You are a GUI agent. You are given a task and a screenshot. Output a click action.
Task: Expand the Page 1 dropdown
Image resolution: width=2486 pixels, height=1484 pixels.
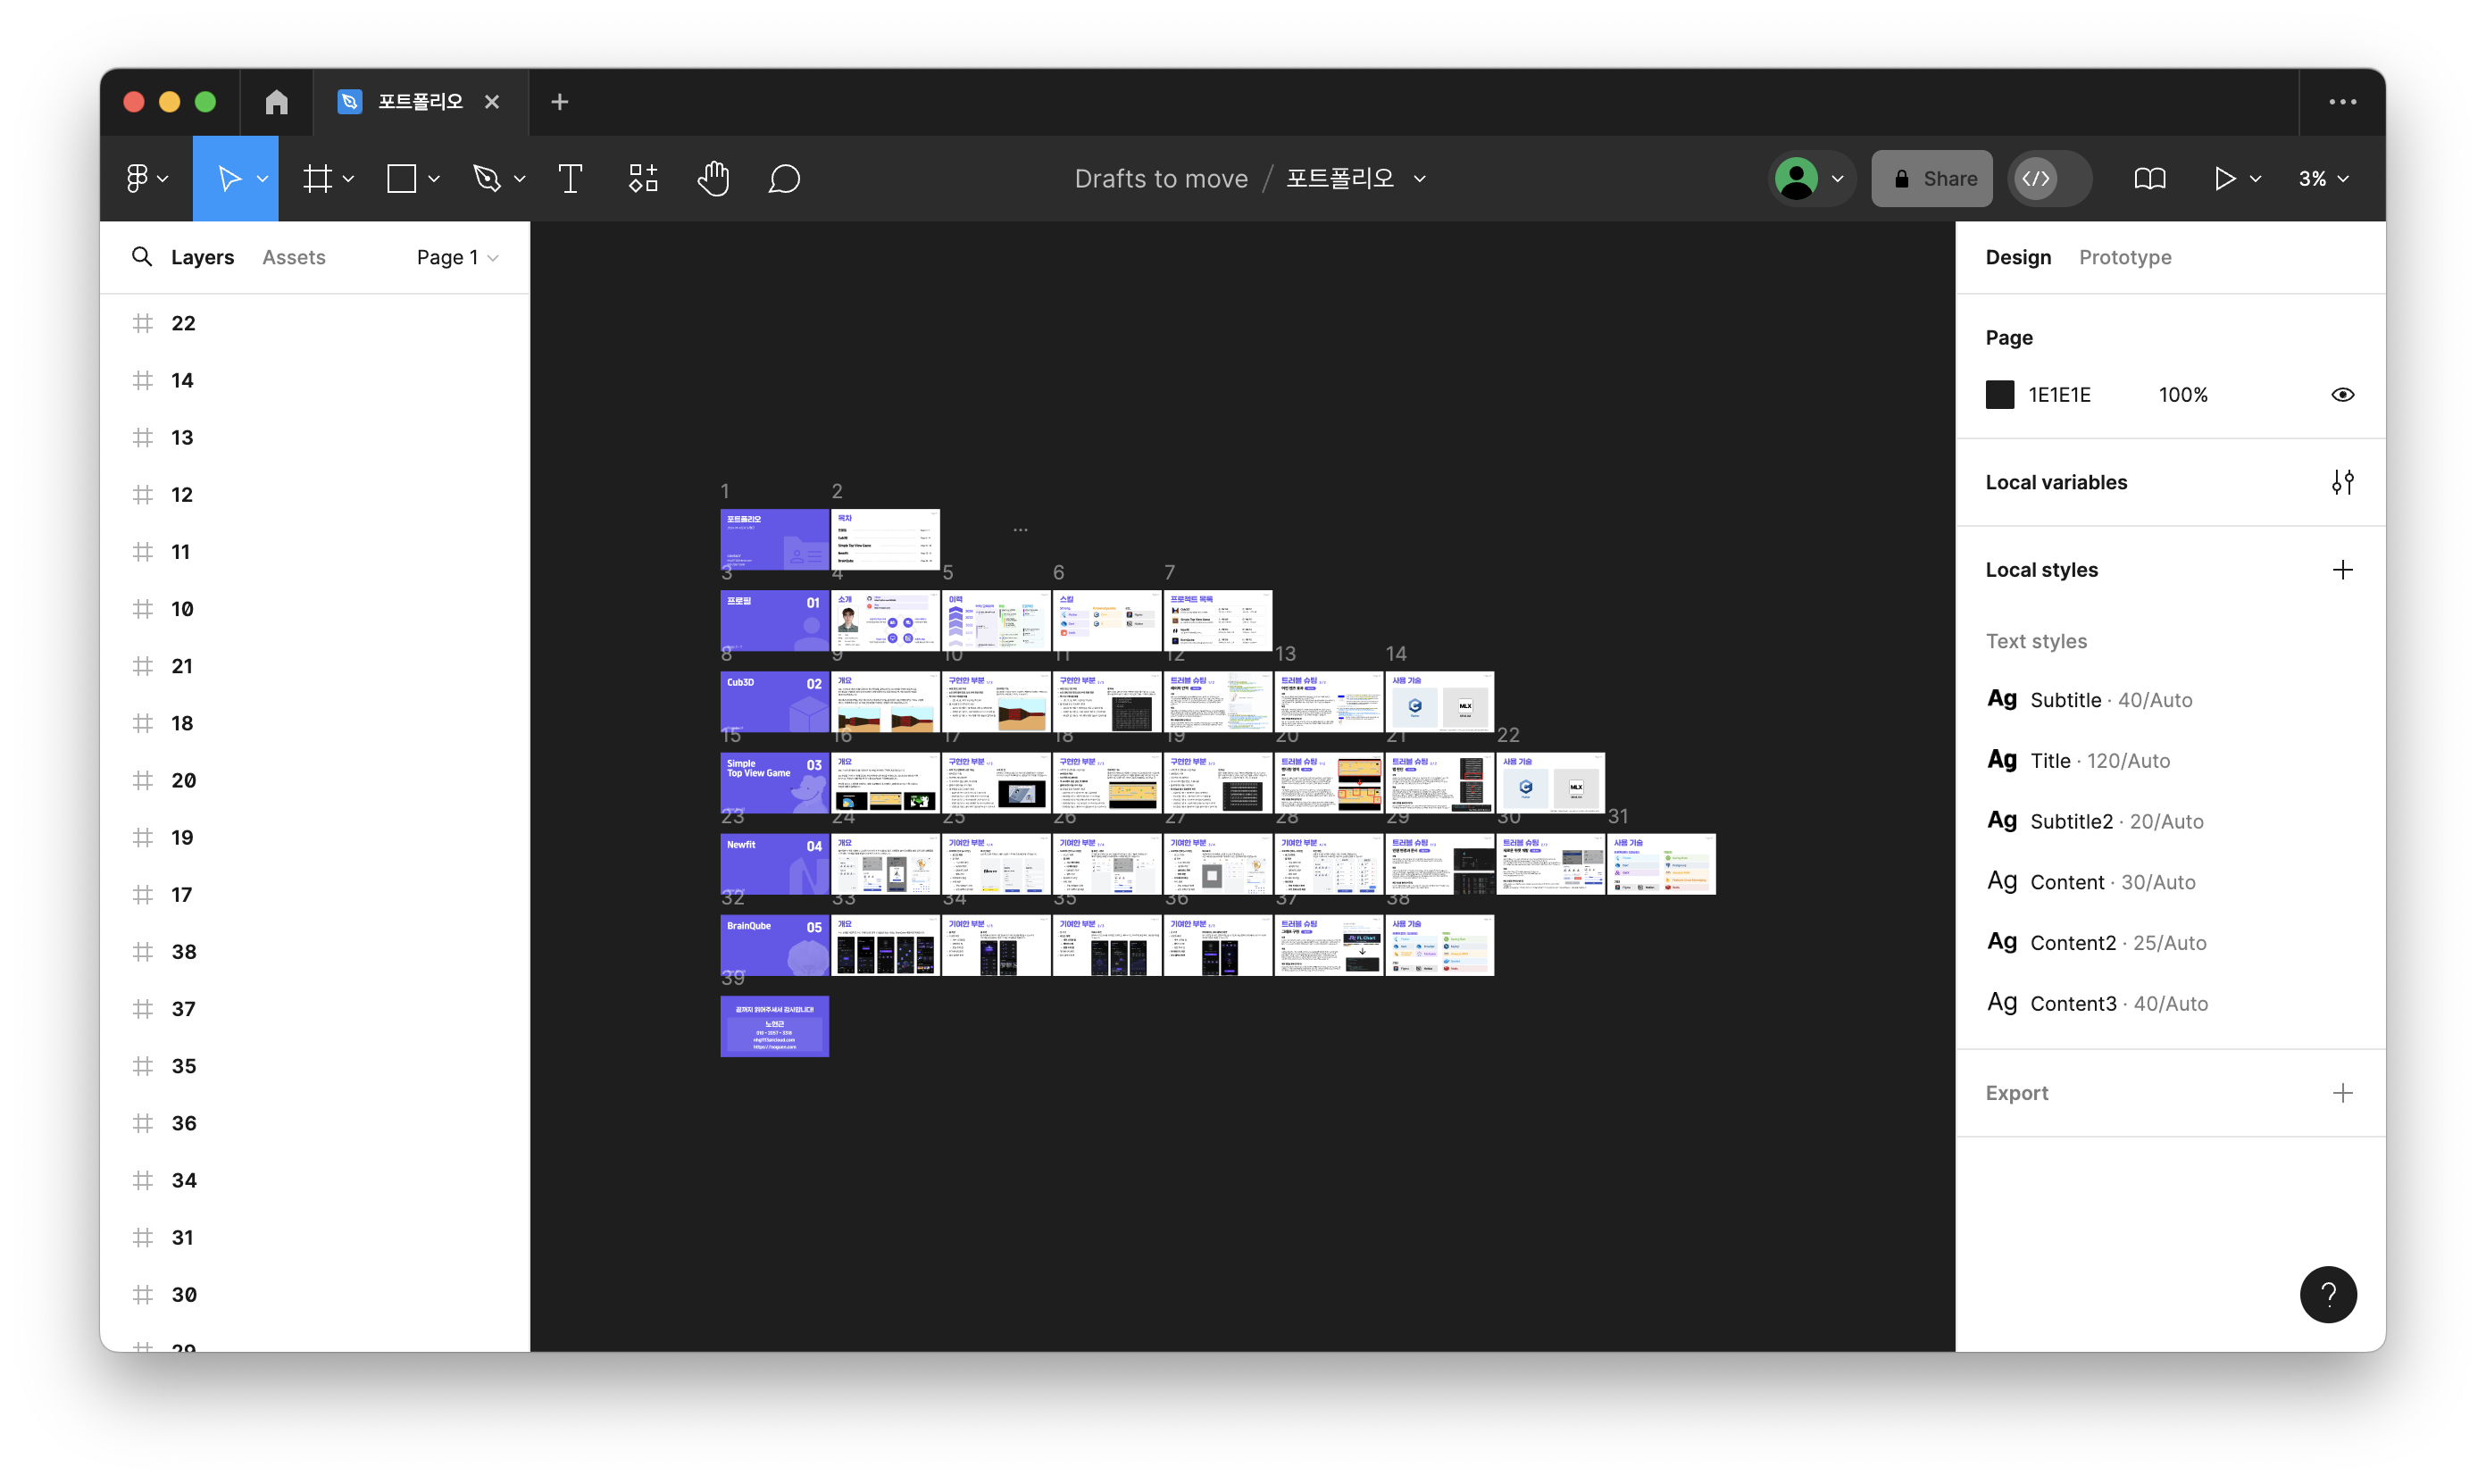point(457,257)
